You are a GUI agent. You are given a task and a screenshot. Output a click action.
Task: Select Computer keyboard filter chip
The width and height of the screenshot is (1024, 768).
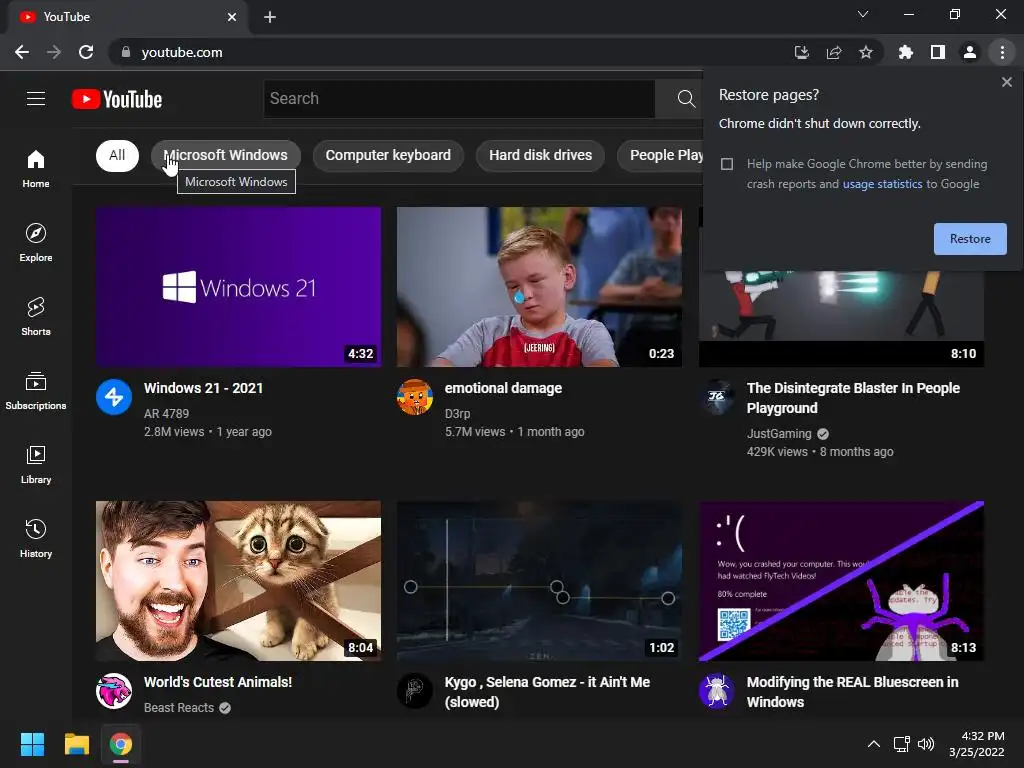click(388, 155)
